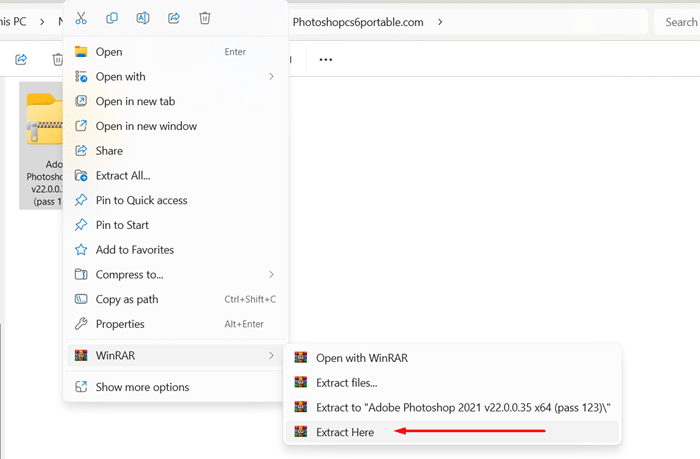Click the Rename icon in context menu

tap(143, 18)
